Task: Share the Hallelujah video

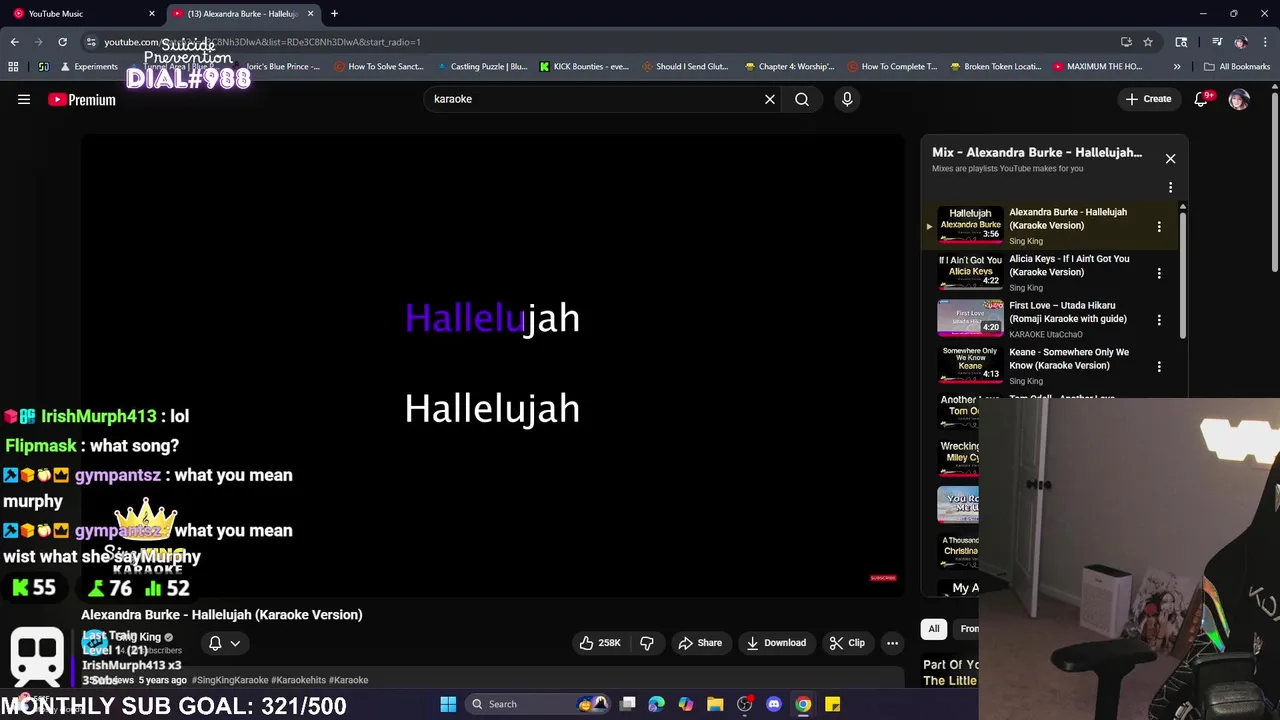Action: pos(700,643)
